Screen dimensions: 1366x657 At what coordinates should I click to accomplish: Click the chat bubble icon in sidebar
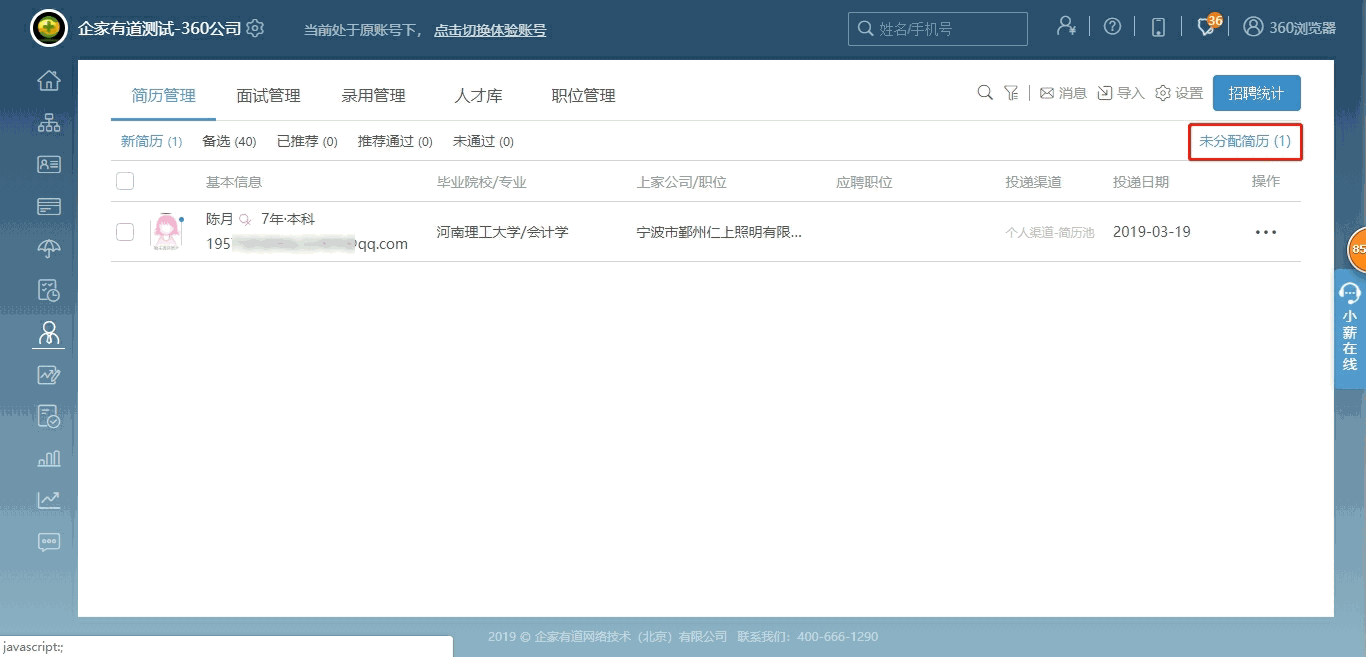click(48, 542)
